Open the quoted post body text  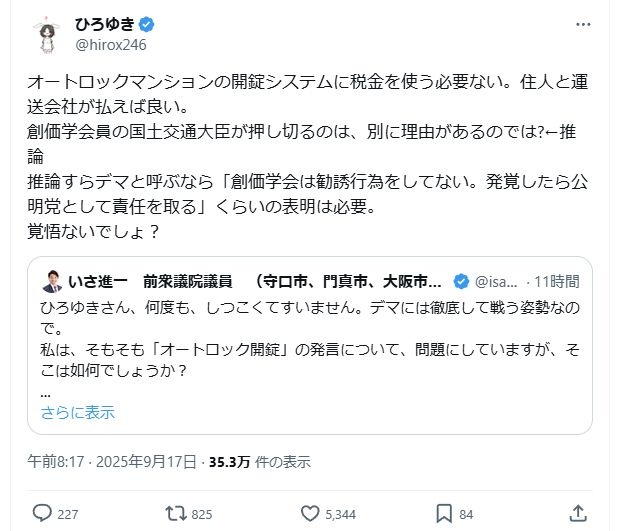[x=300, y=340]
